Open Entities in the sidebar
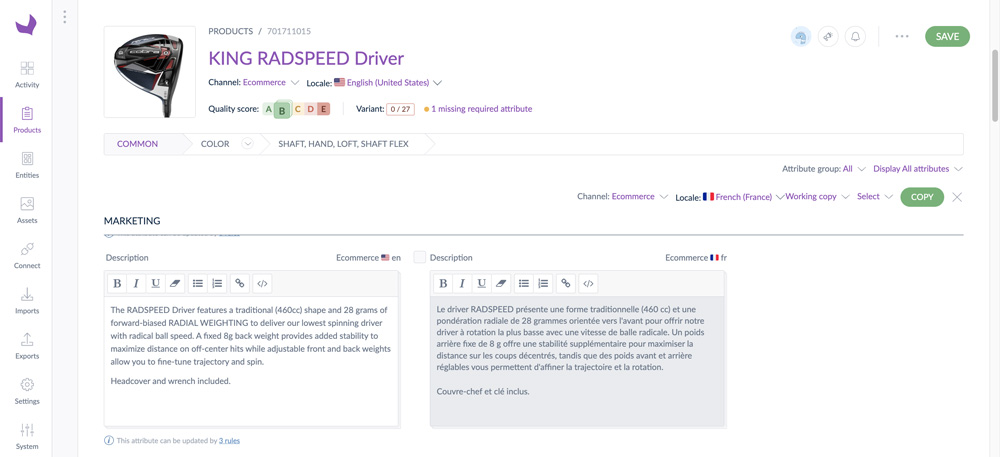1000x457 pixels. 27,165
